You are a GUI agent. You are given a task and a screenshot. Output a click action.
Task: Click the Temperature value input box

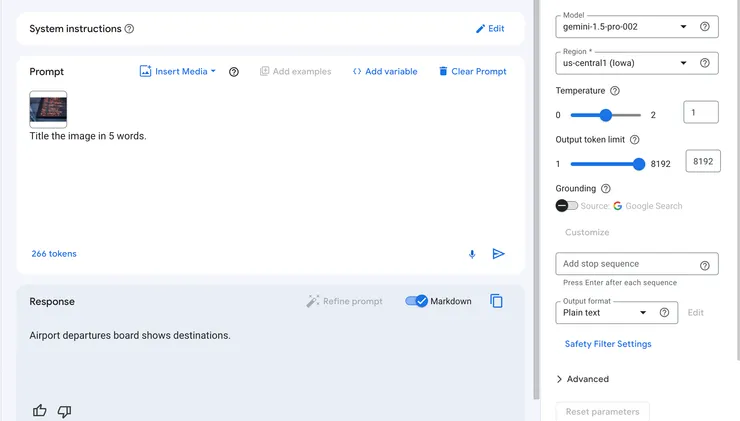[701, 112]
